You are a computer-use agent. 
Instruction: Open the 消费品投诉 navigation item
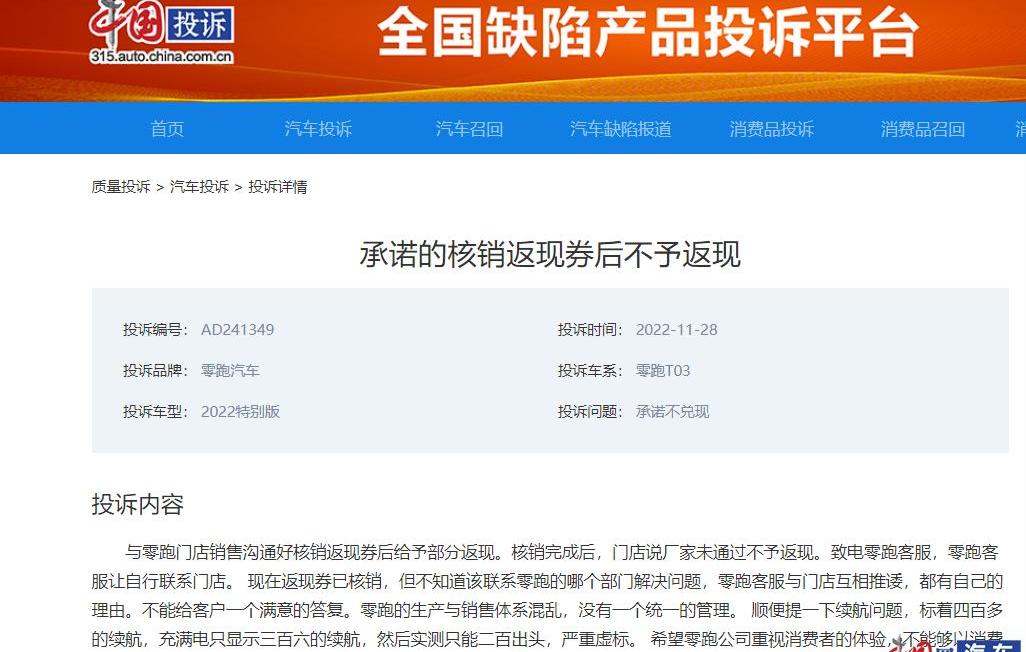pos(771,129)
